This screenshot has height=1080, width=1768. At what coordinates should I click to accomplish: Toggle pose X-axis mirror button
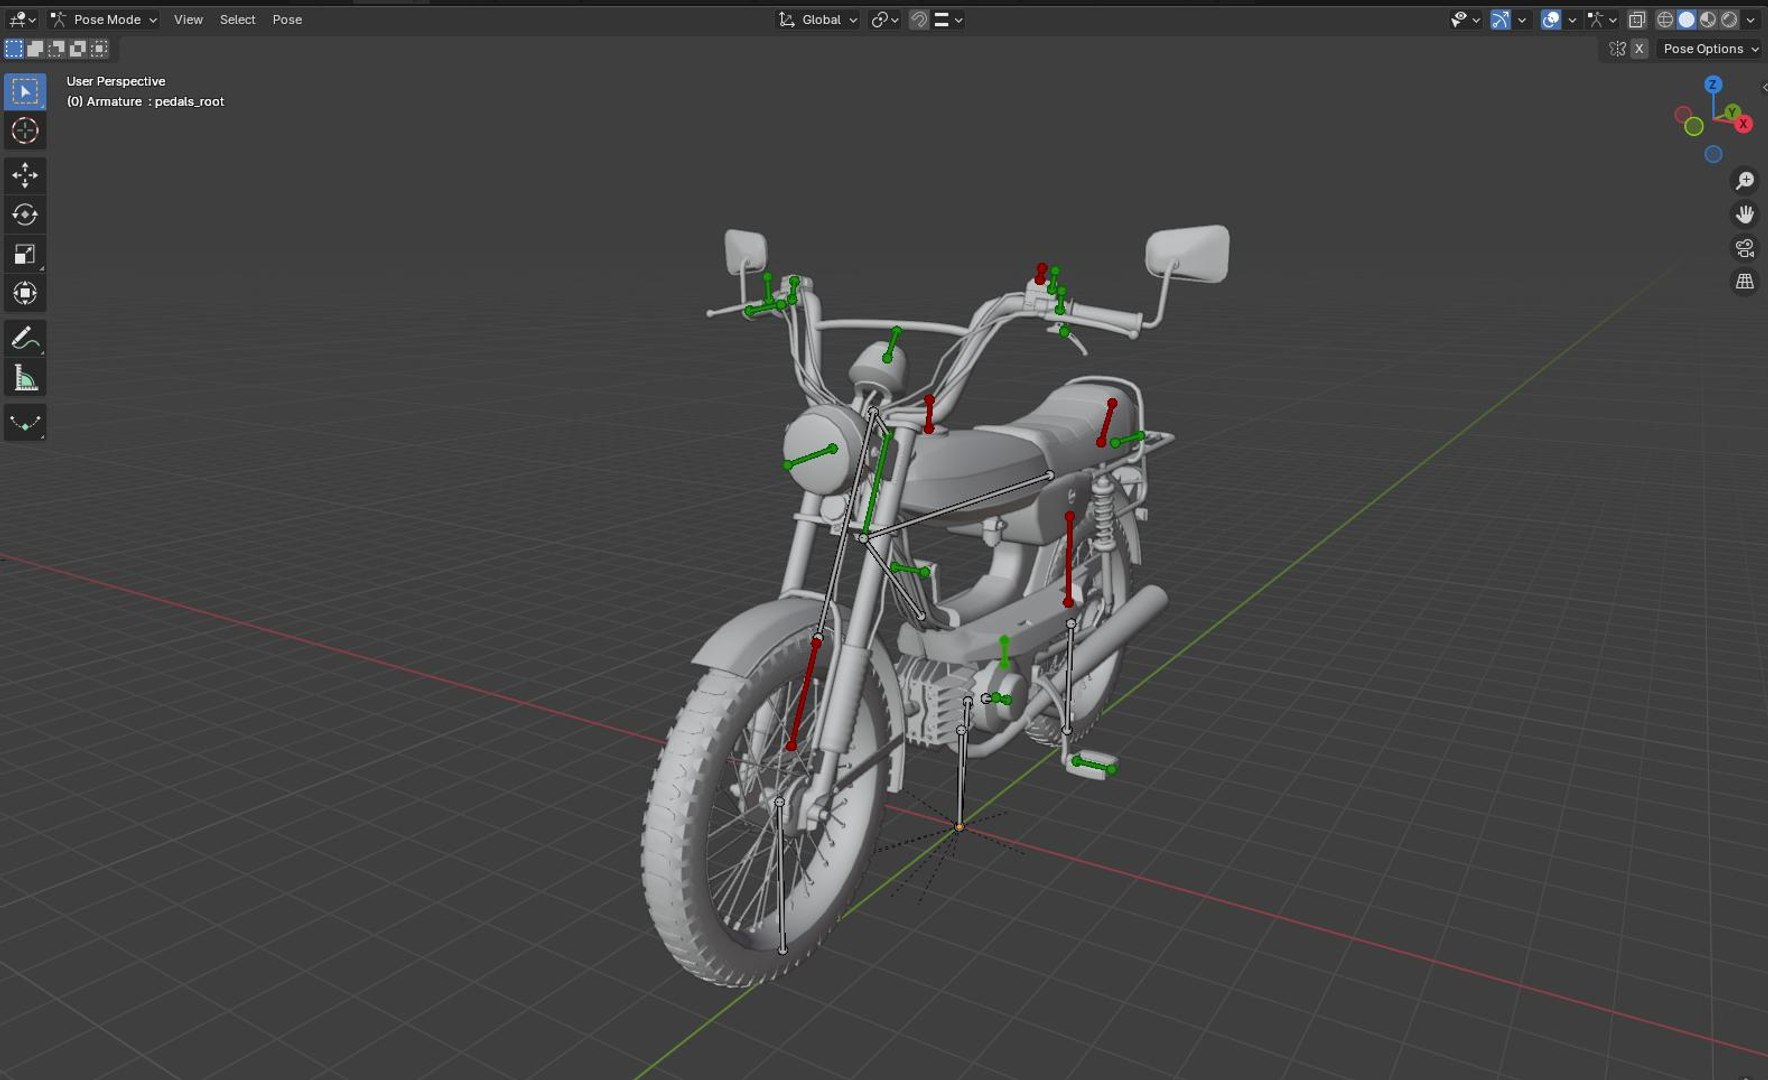[1639, 49]
